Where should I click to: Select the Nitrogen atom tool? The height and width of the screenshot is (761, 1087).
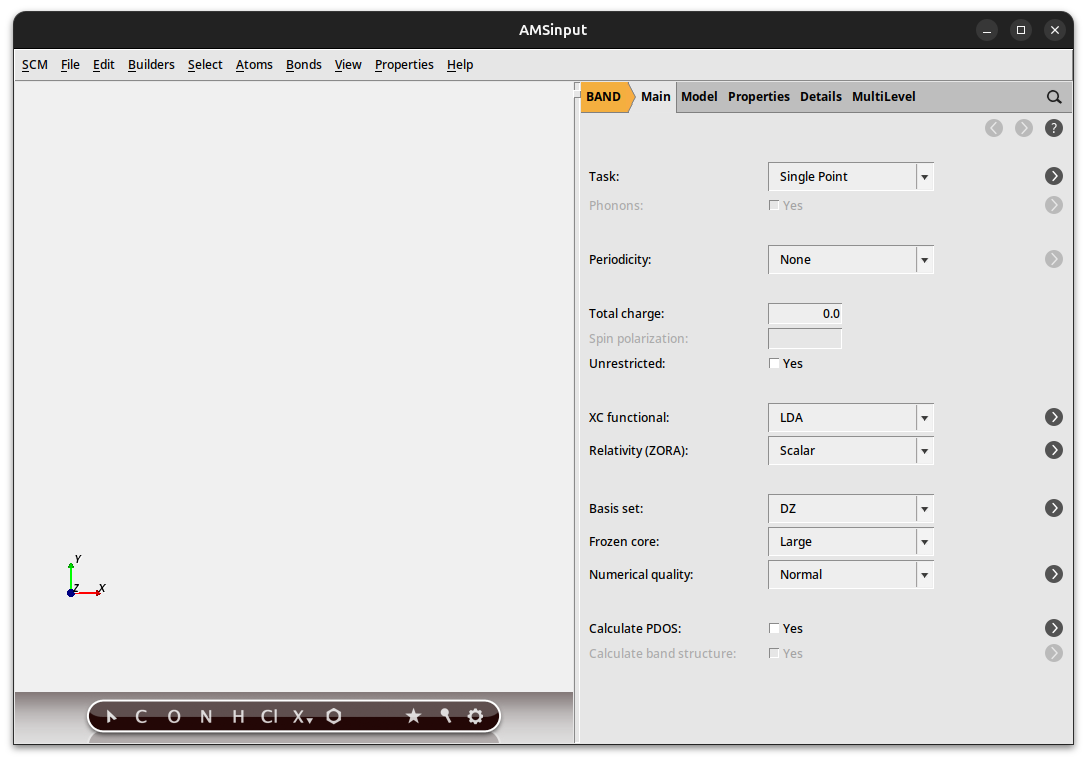pos(205,716)
